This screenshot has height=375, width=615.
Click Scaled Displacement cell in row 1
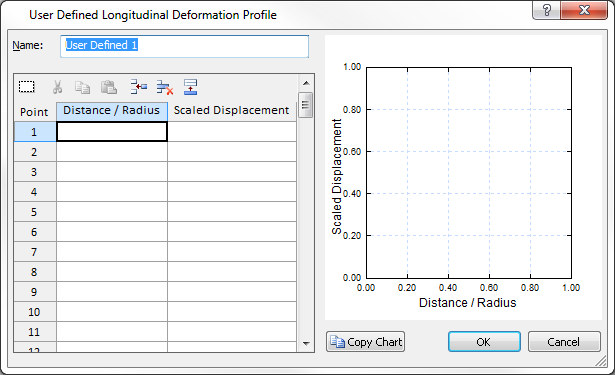[x=232, y=132]
